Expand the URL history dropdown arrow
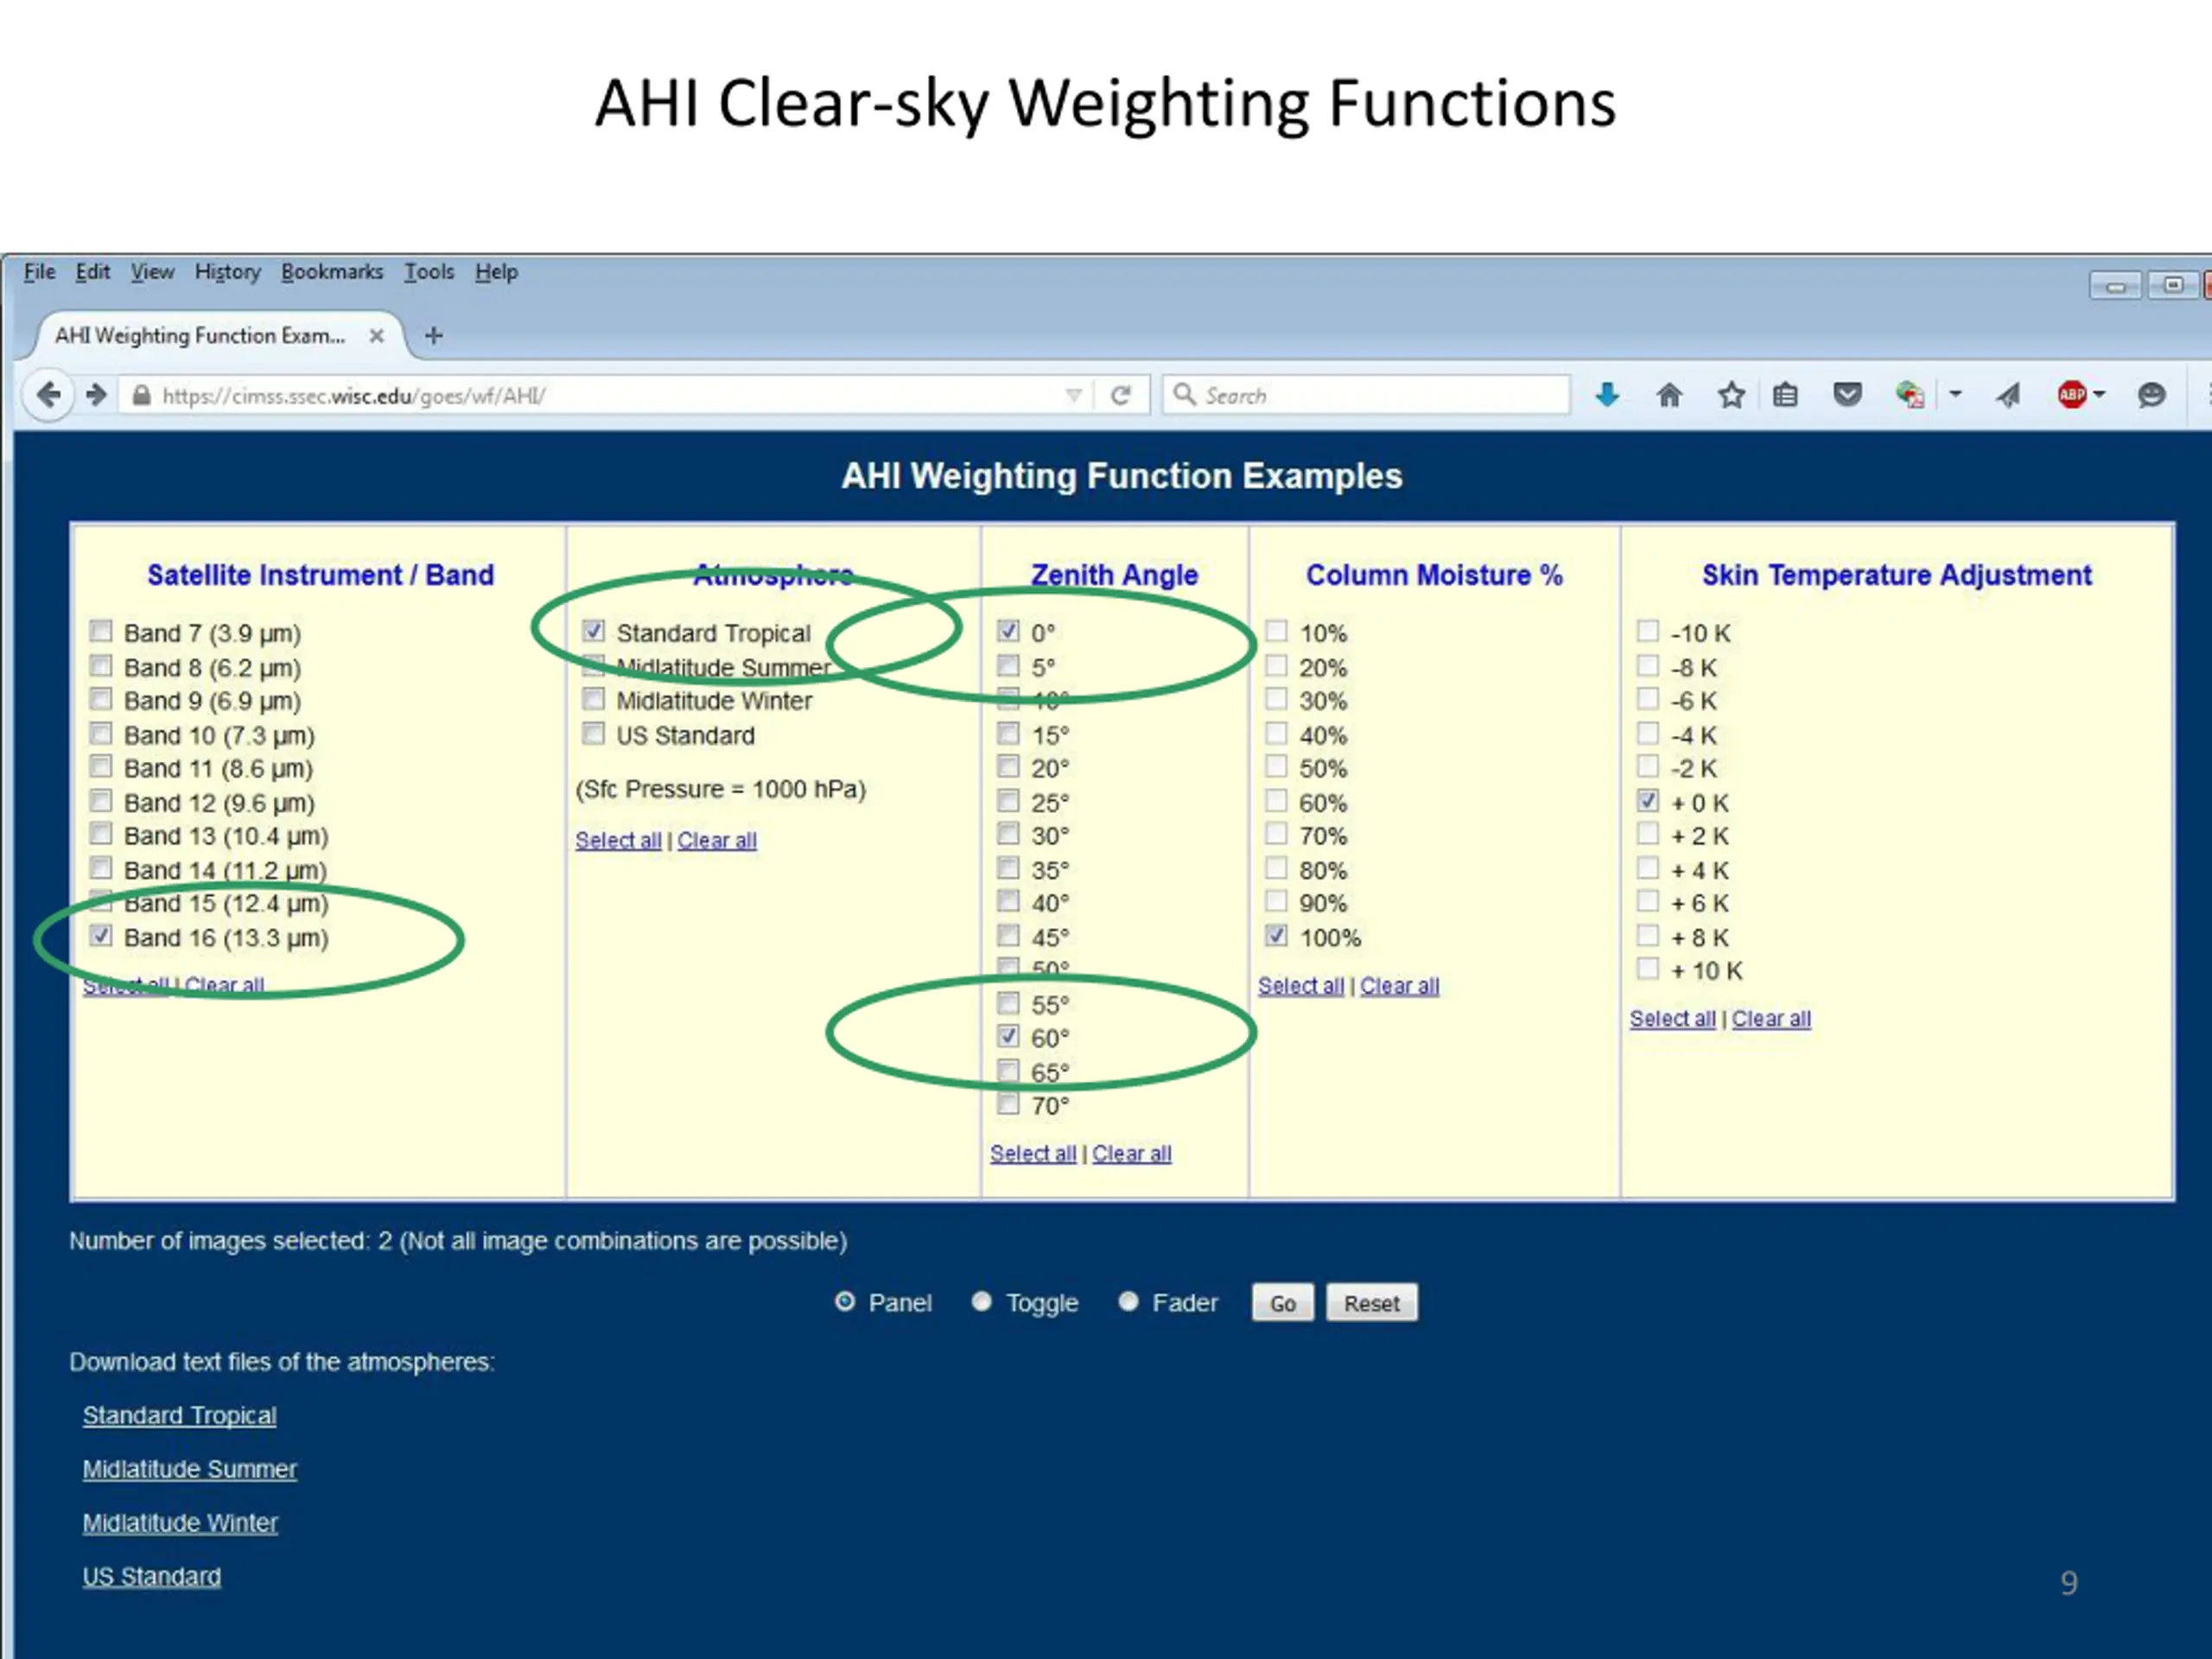Image resolution: width=2212 pixels, height=1659 pixels. [x=1073, y=395]
